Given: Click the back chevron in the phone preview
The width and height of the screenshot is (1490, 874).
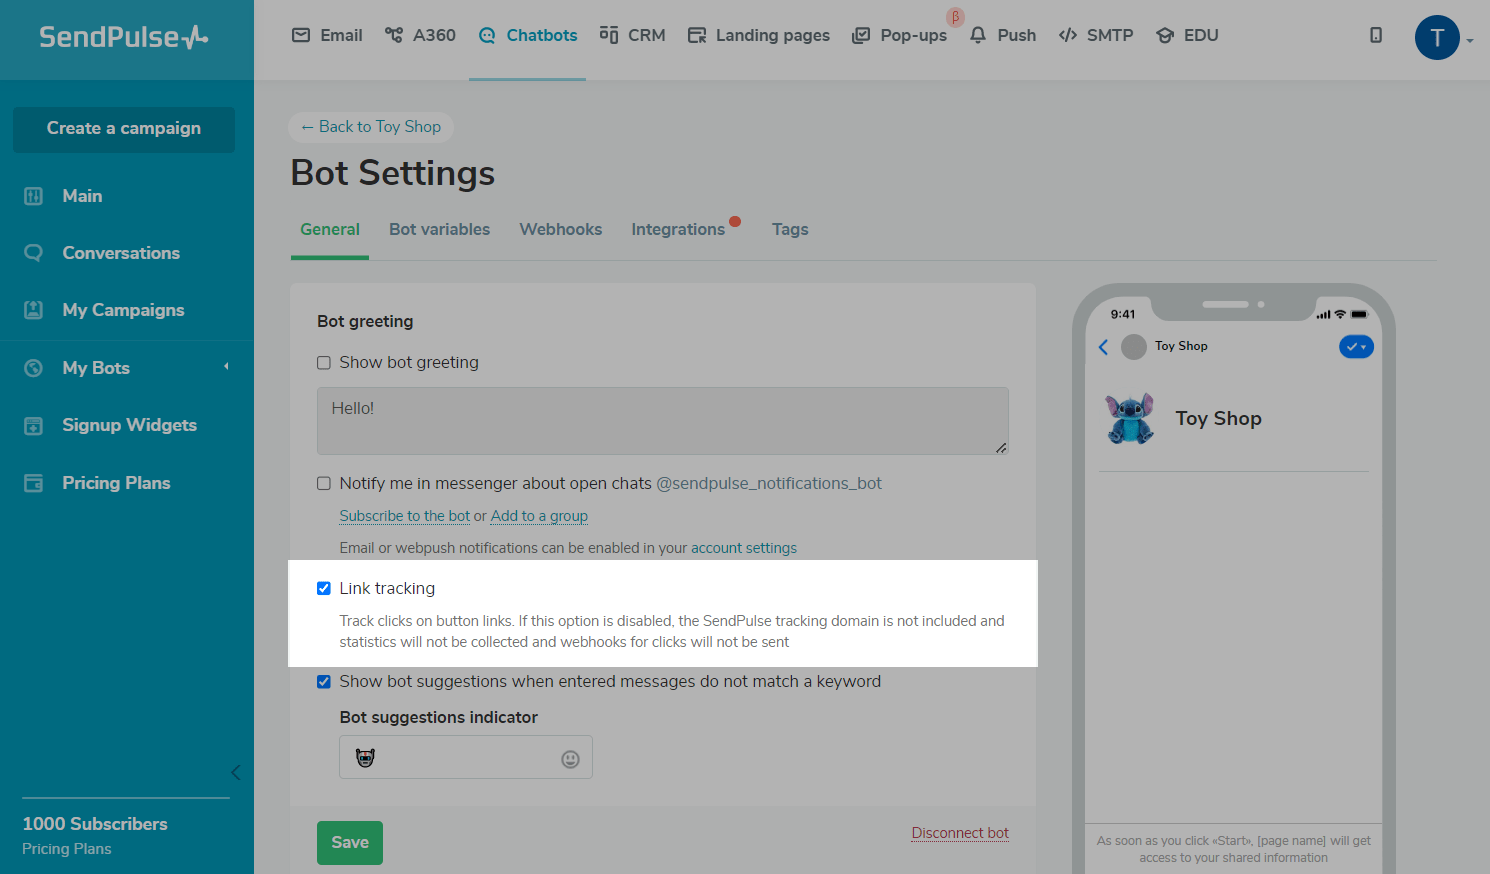Looking at the screenshot, I should point(1103,347).
